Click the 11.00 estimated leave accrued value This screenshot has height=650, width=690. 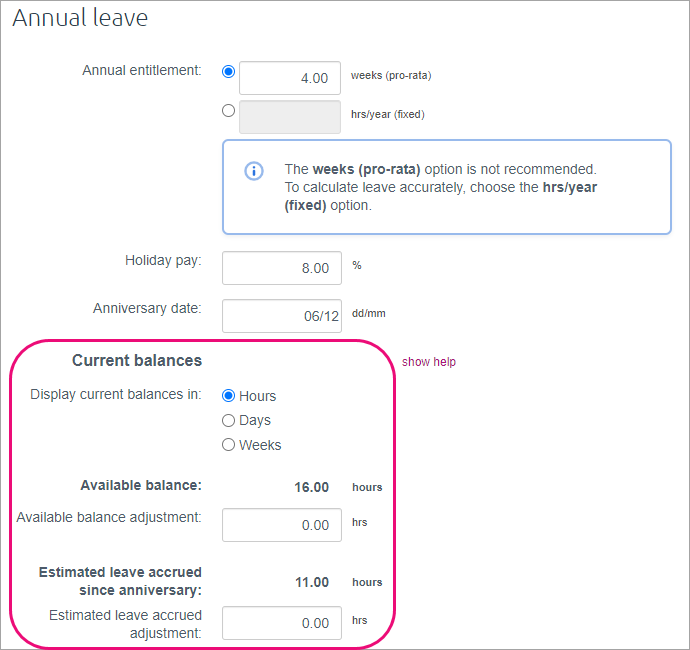pyautogui.click(x=311, y=582)
